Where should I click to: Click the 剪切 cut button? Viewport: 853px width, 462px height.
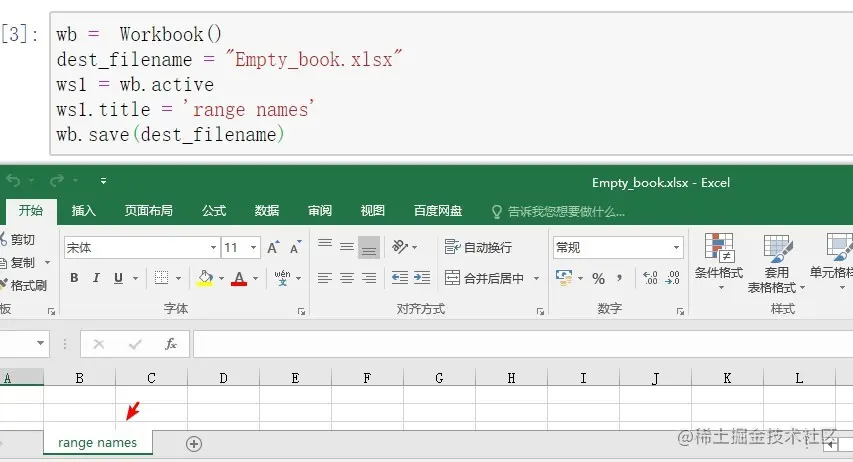(x=17, y=239)
